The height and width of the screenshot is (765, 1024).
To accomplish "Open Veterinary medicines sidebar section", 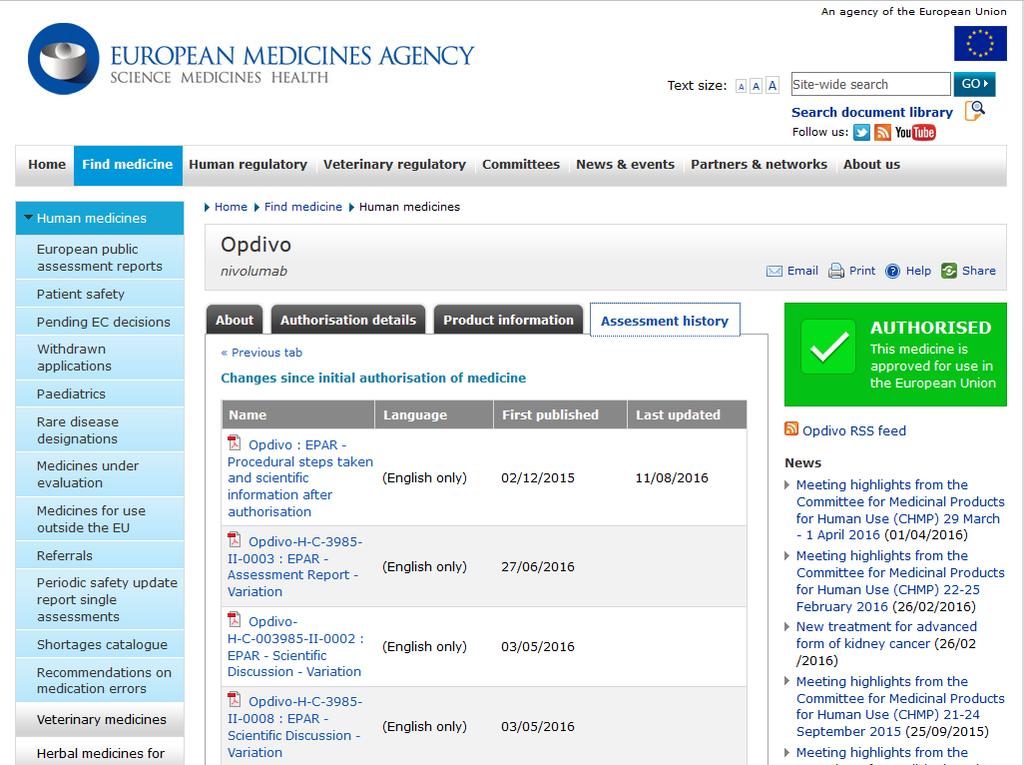I will pyautogui.click(x=100, y=719).
